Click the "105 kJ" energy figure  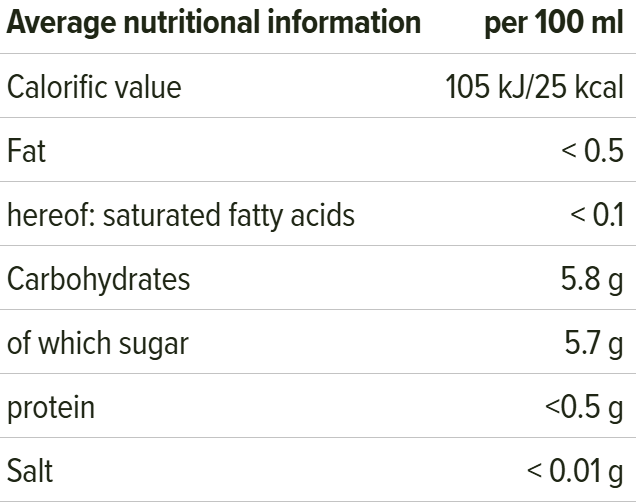tap(483, 87)
